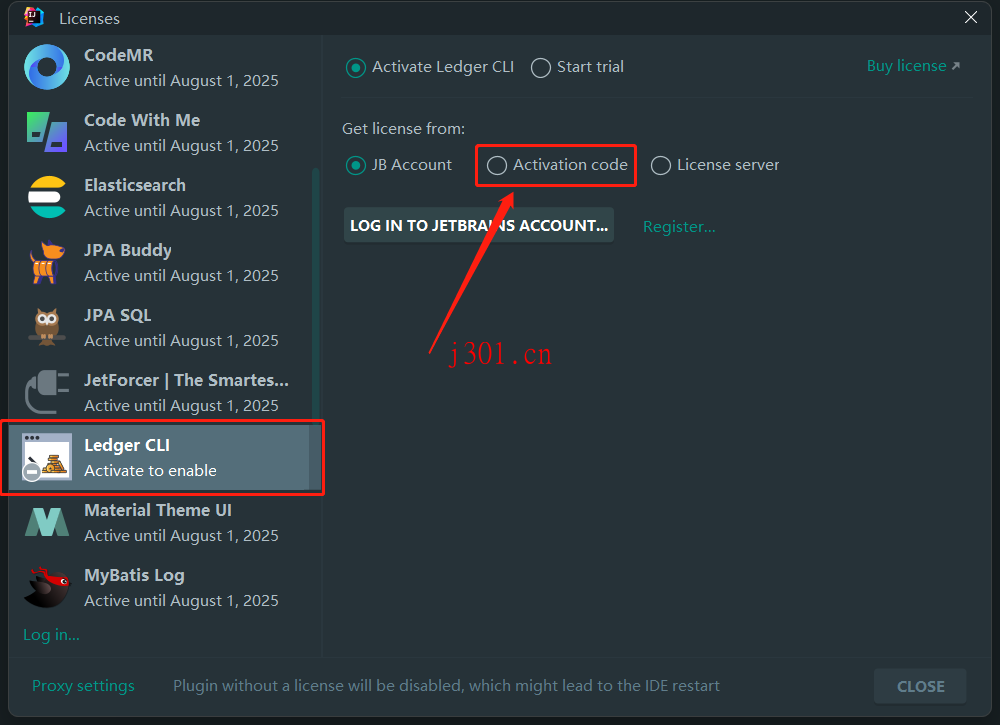Choose Activation code license source
1000x725 pixels.
tap(557, 165)
